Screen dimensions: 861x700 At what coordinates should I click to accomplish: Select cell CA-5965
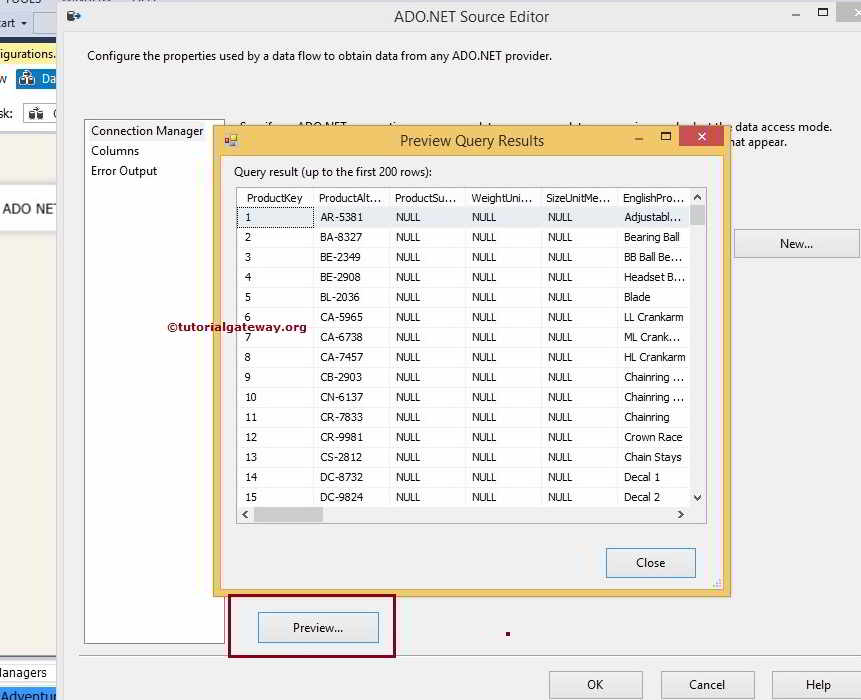tap(351, 317)
